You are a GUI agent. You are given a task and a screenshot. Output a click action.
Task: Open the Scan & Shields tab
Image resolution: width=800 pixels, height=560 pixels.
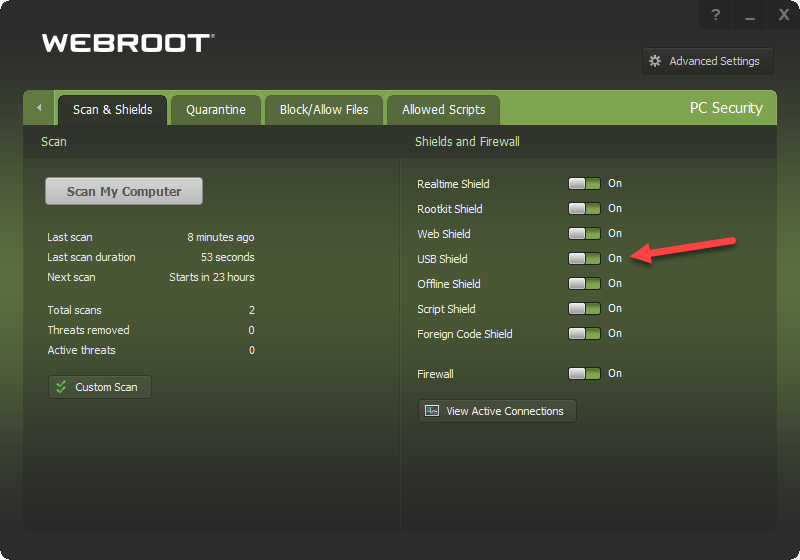click(x=112, y=110)
